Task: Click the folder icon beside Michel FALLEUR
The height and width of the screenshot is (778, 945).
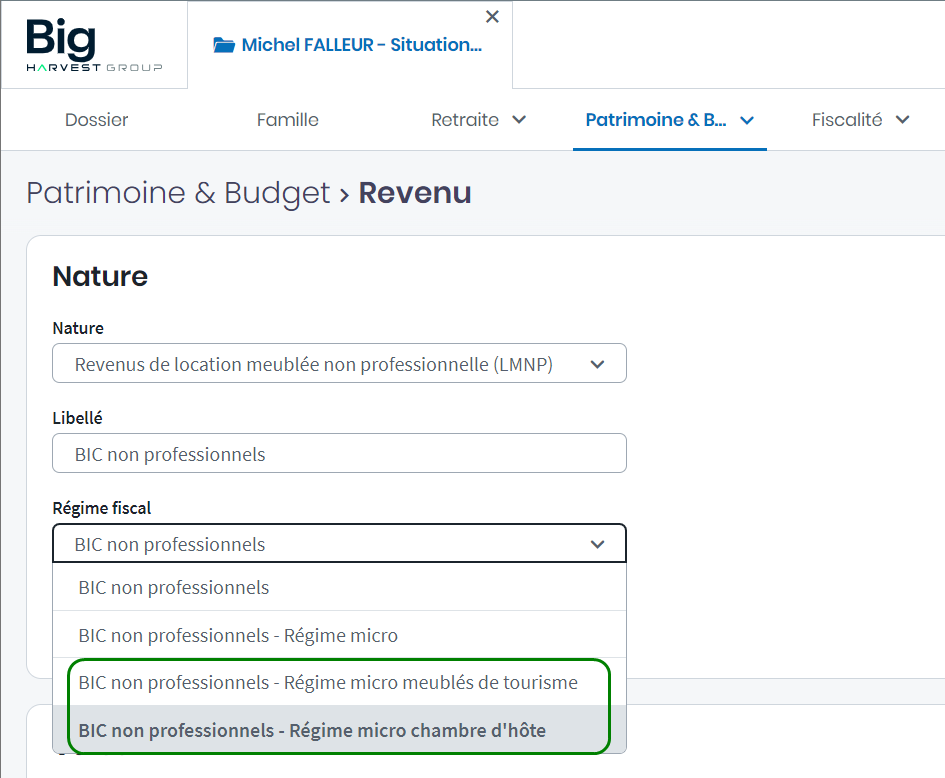Action: coord(224,45)
